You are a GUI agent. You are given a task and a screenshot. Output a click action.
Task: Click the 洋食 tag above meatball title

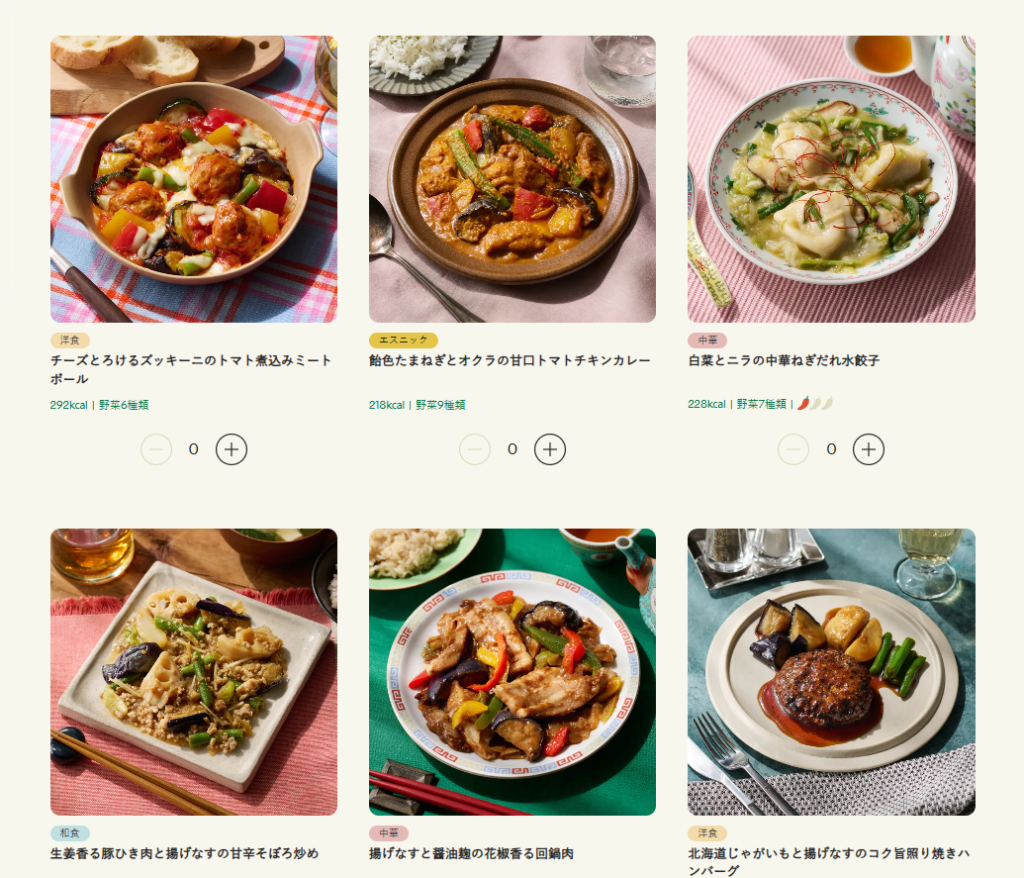pyautogui.click(x=69, y=340)
